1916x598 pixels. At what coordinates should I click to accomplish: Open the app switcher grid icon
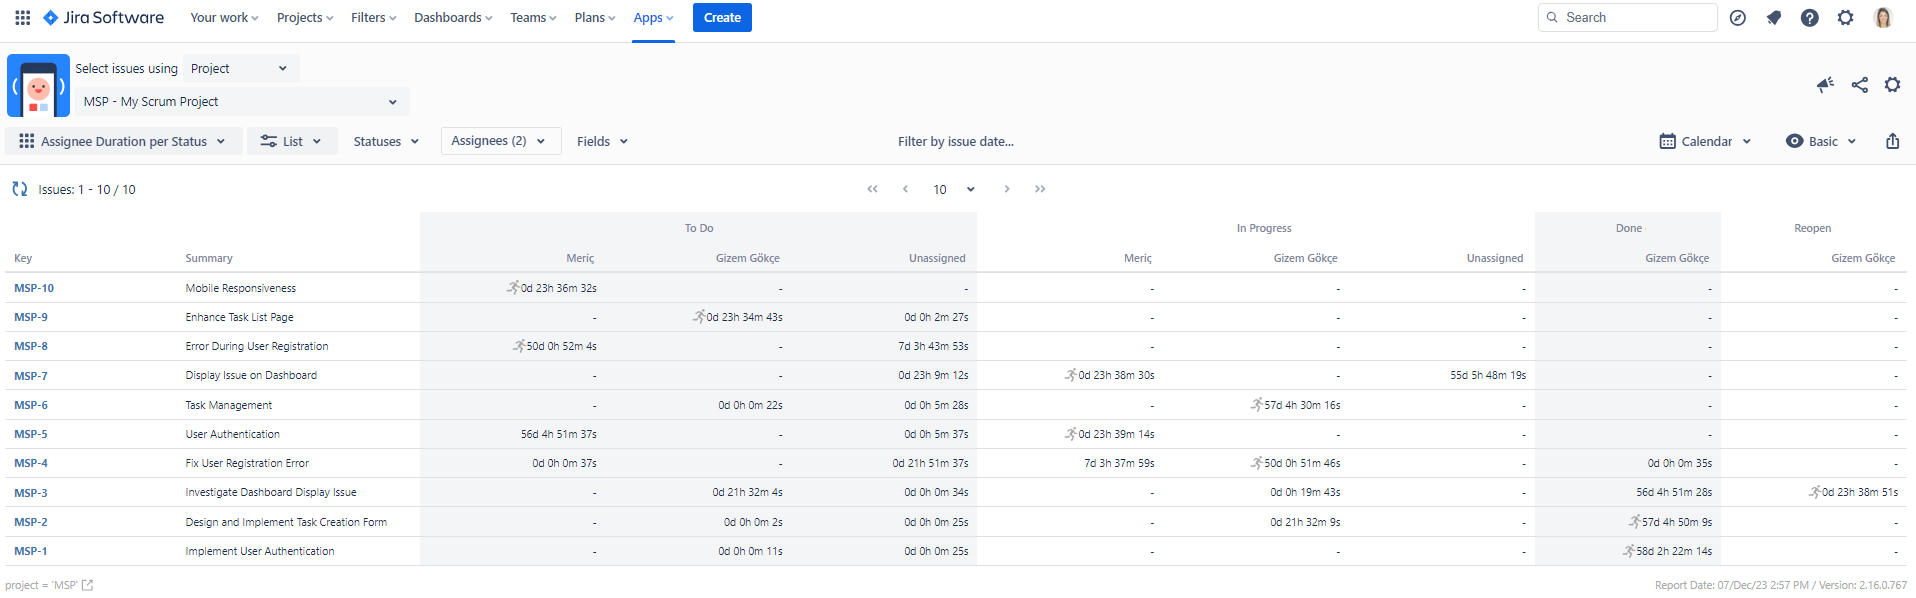22,18
